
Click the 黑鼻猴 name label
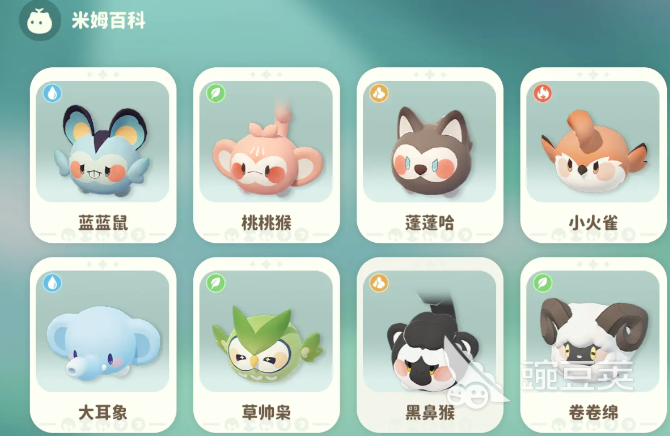coord(430,412)
